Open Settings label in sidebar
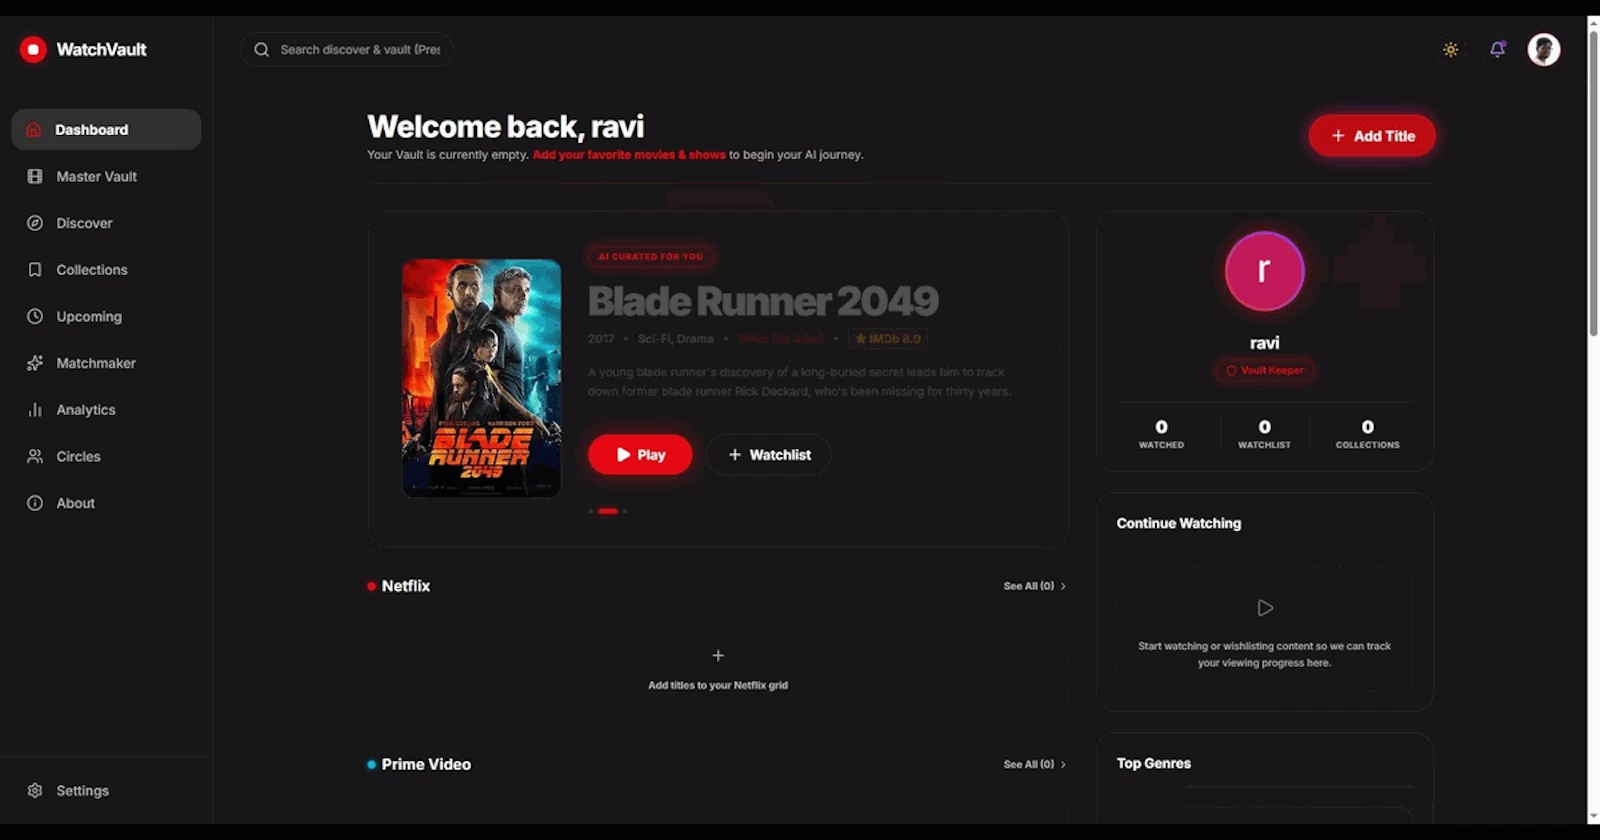This screenshot has width=1600, height=840. (82, 790)
